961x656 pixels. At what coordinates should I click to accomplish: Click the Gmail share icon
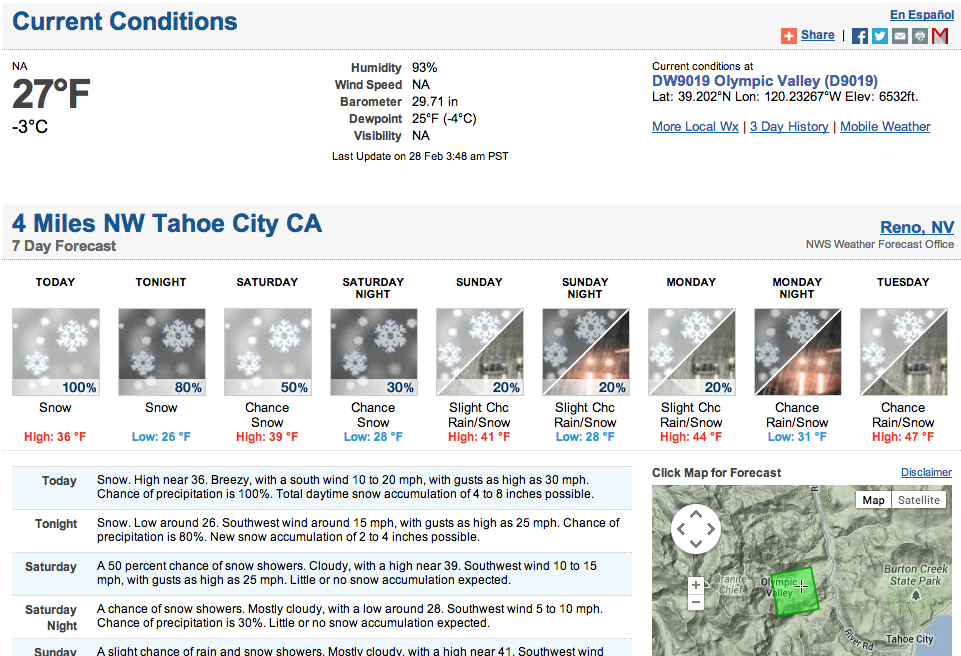[x=940, y=36]
